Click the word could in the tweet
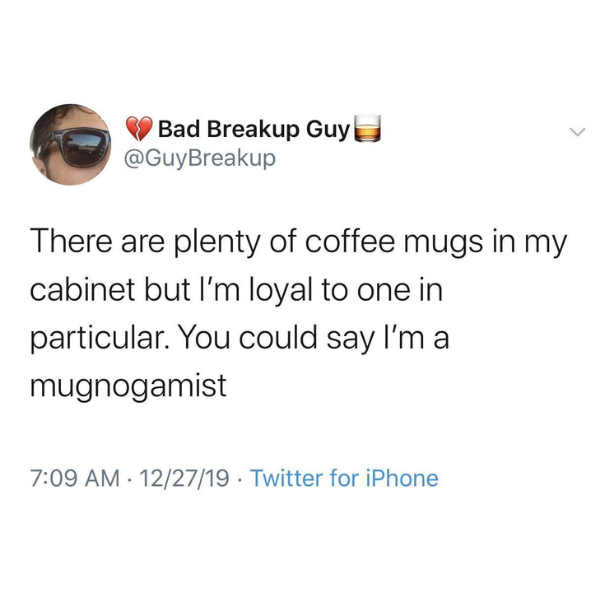Viewport: 600px width, 600px height. pos(278,337)
